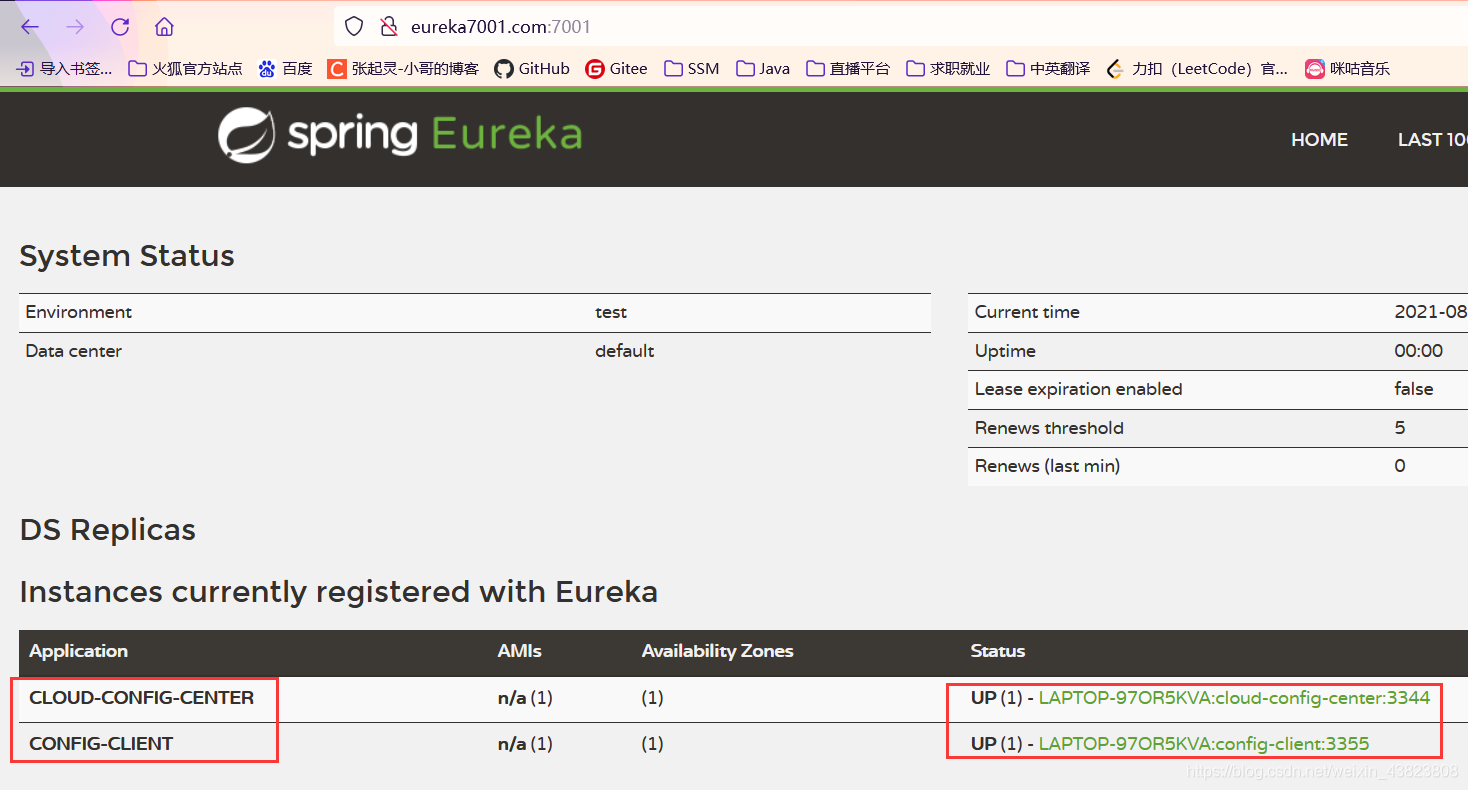Open the config-client:3355 instance link
This screenshot has height=790, width=1468.
click(x=1204, y=743)
